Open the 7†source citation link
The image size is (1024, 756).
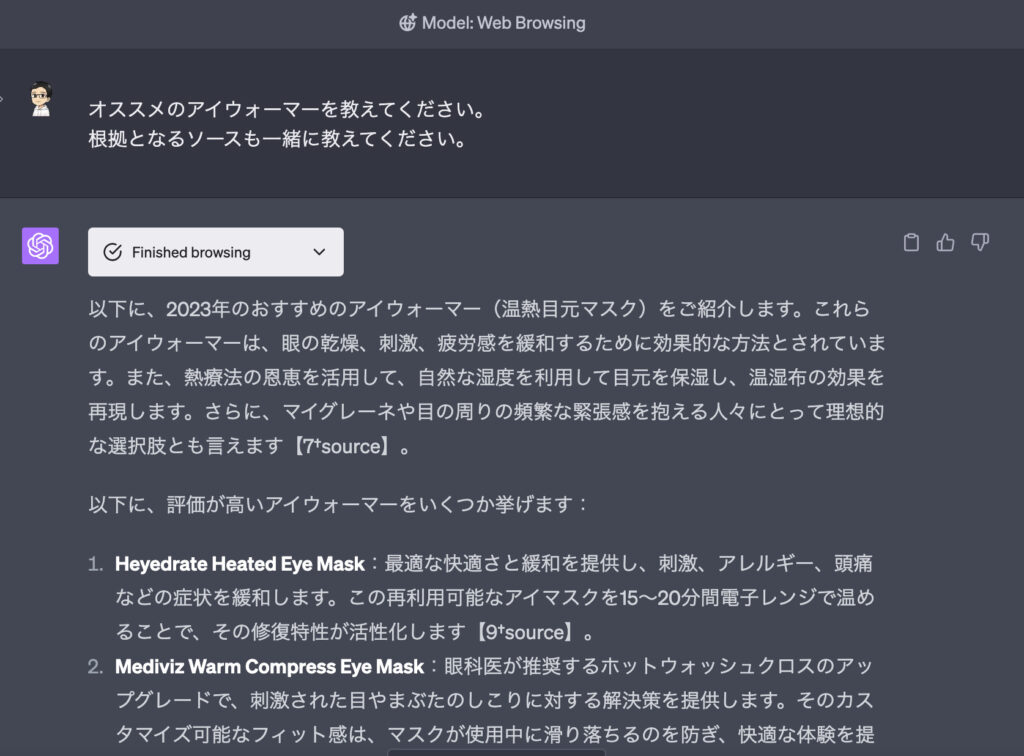pos(343,447)
